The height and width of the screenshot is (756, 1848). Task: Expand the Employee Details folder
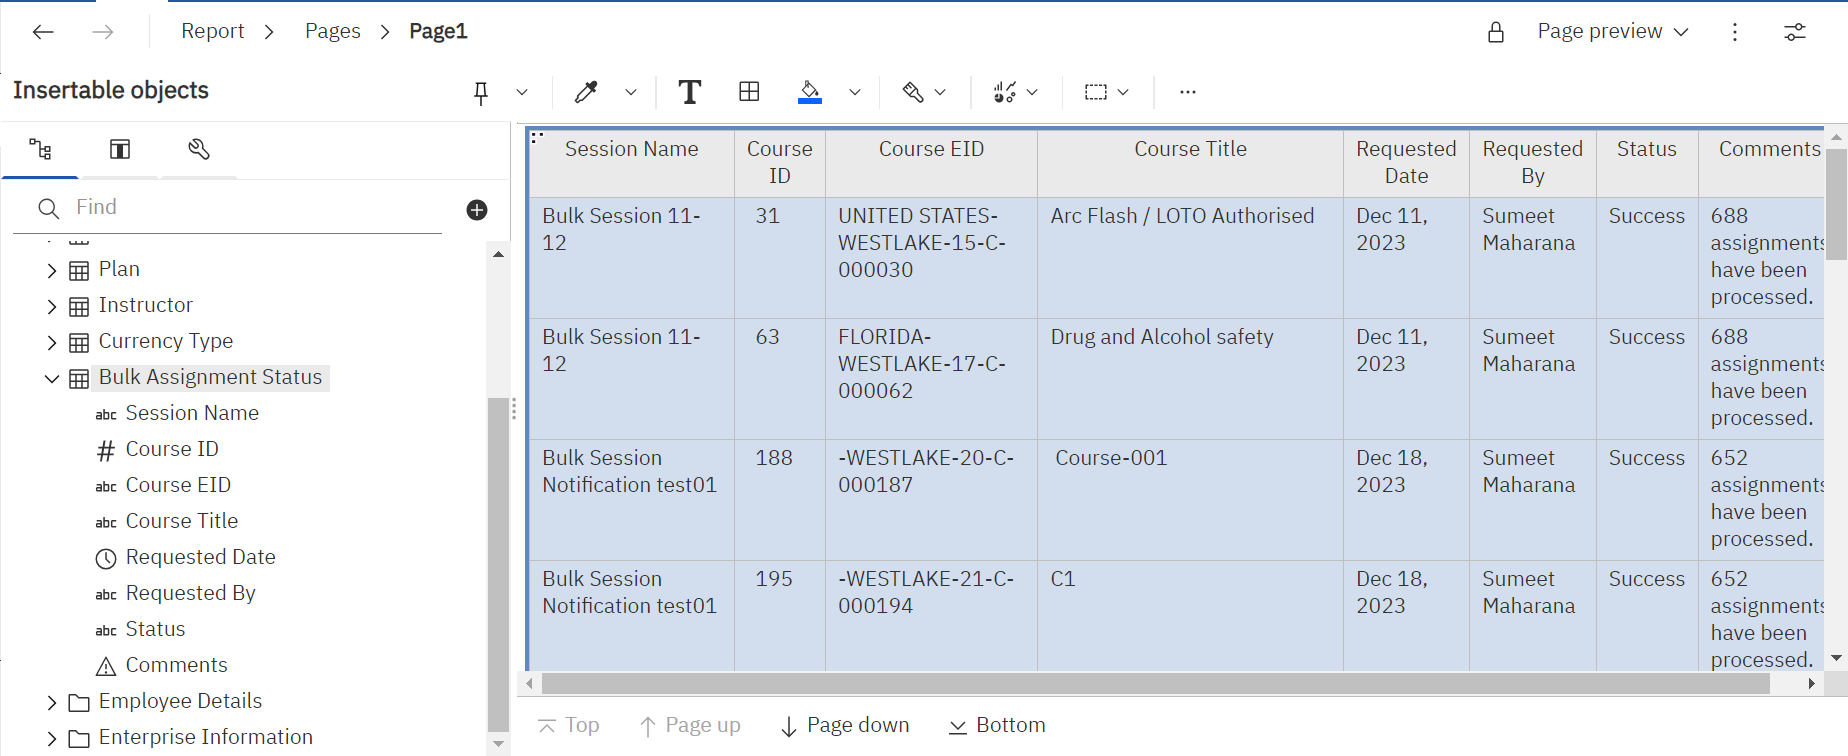[x=52, y=702]
